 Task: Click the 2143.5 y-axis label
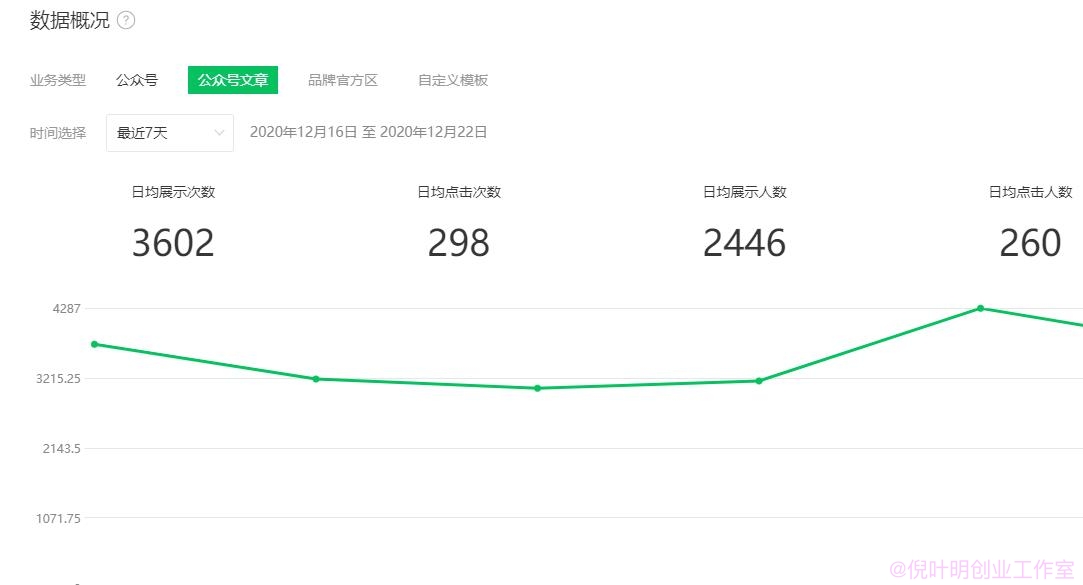(x=61, y=448)
